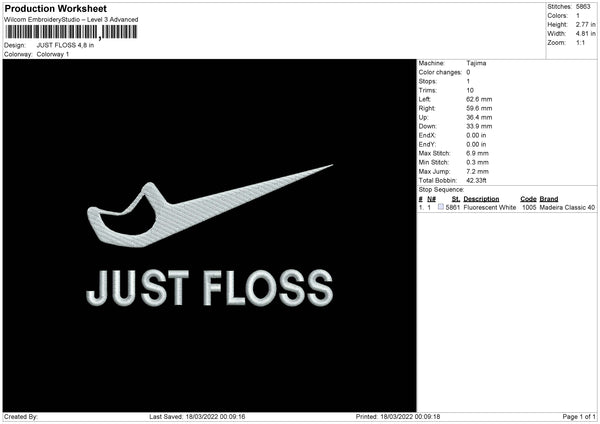Click the Zoom value 1:1
This screenshot has height=424, width=600.
580,43
